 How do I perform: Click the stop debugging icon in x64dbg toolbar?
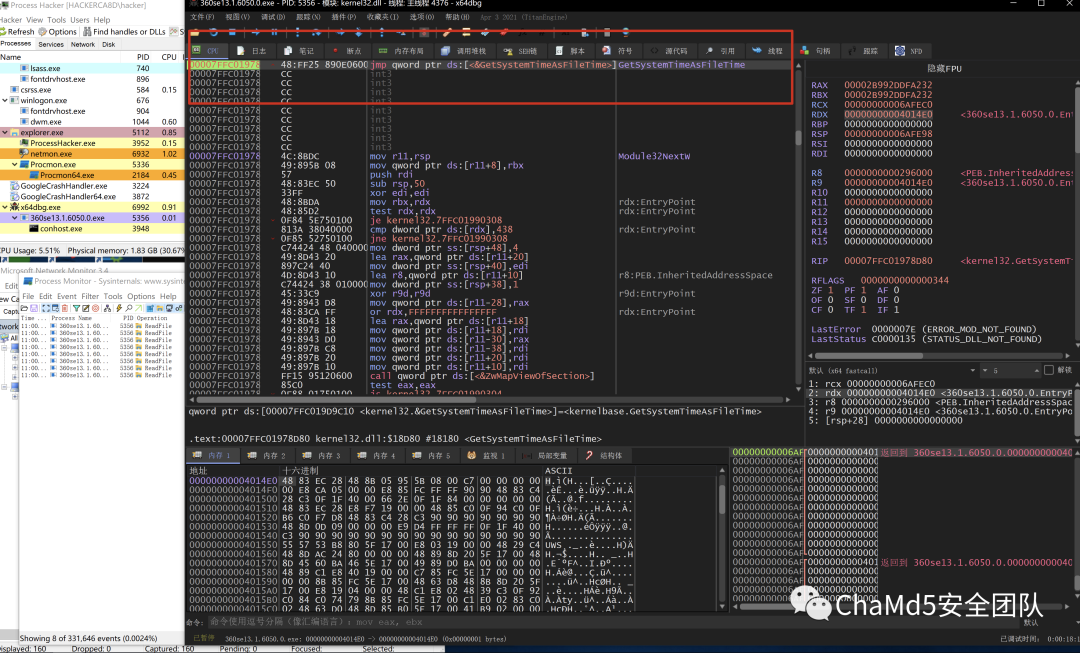pos(232,32)
